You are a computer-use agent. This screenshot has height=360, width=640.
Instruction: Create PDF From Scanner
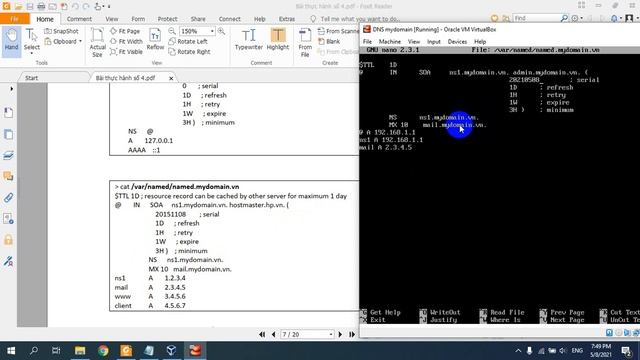(x=338, y=31)
